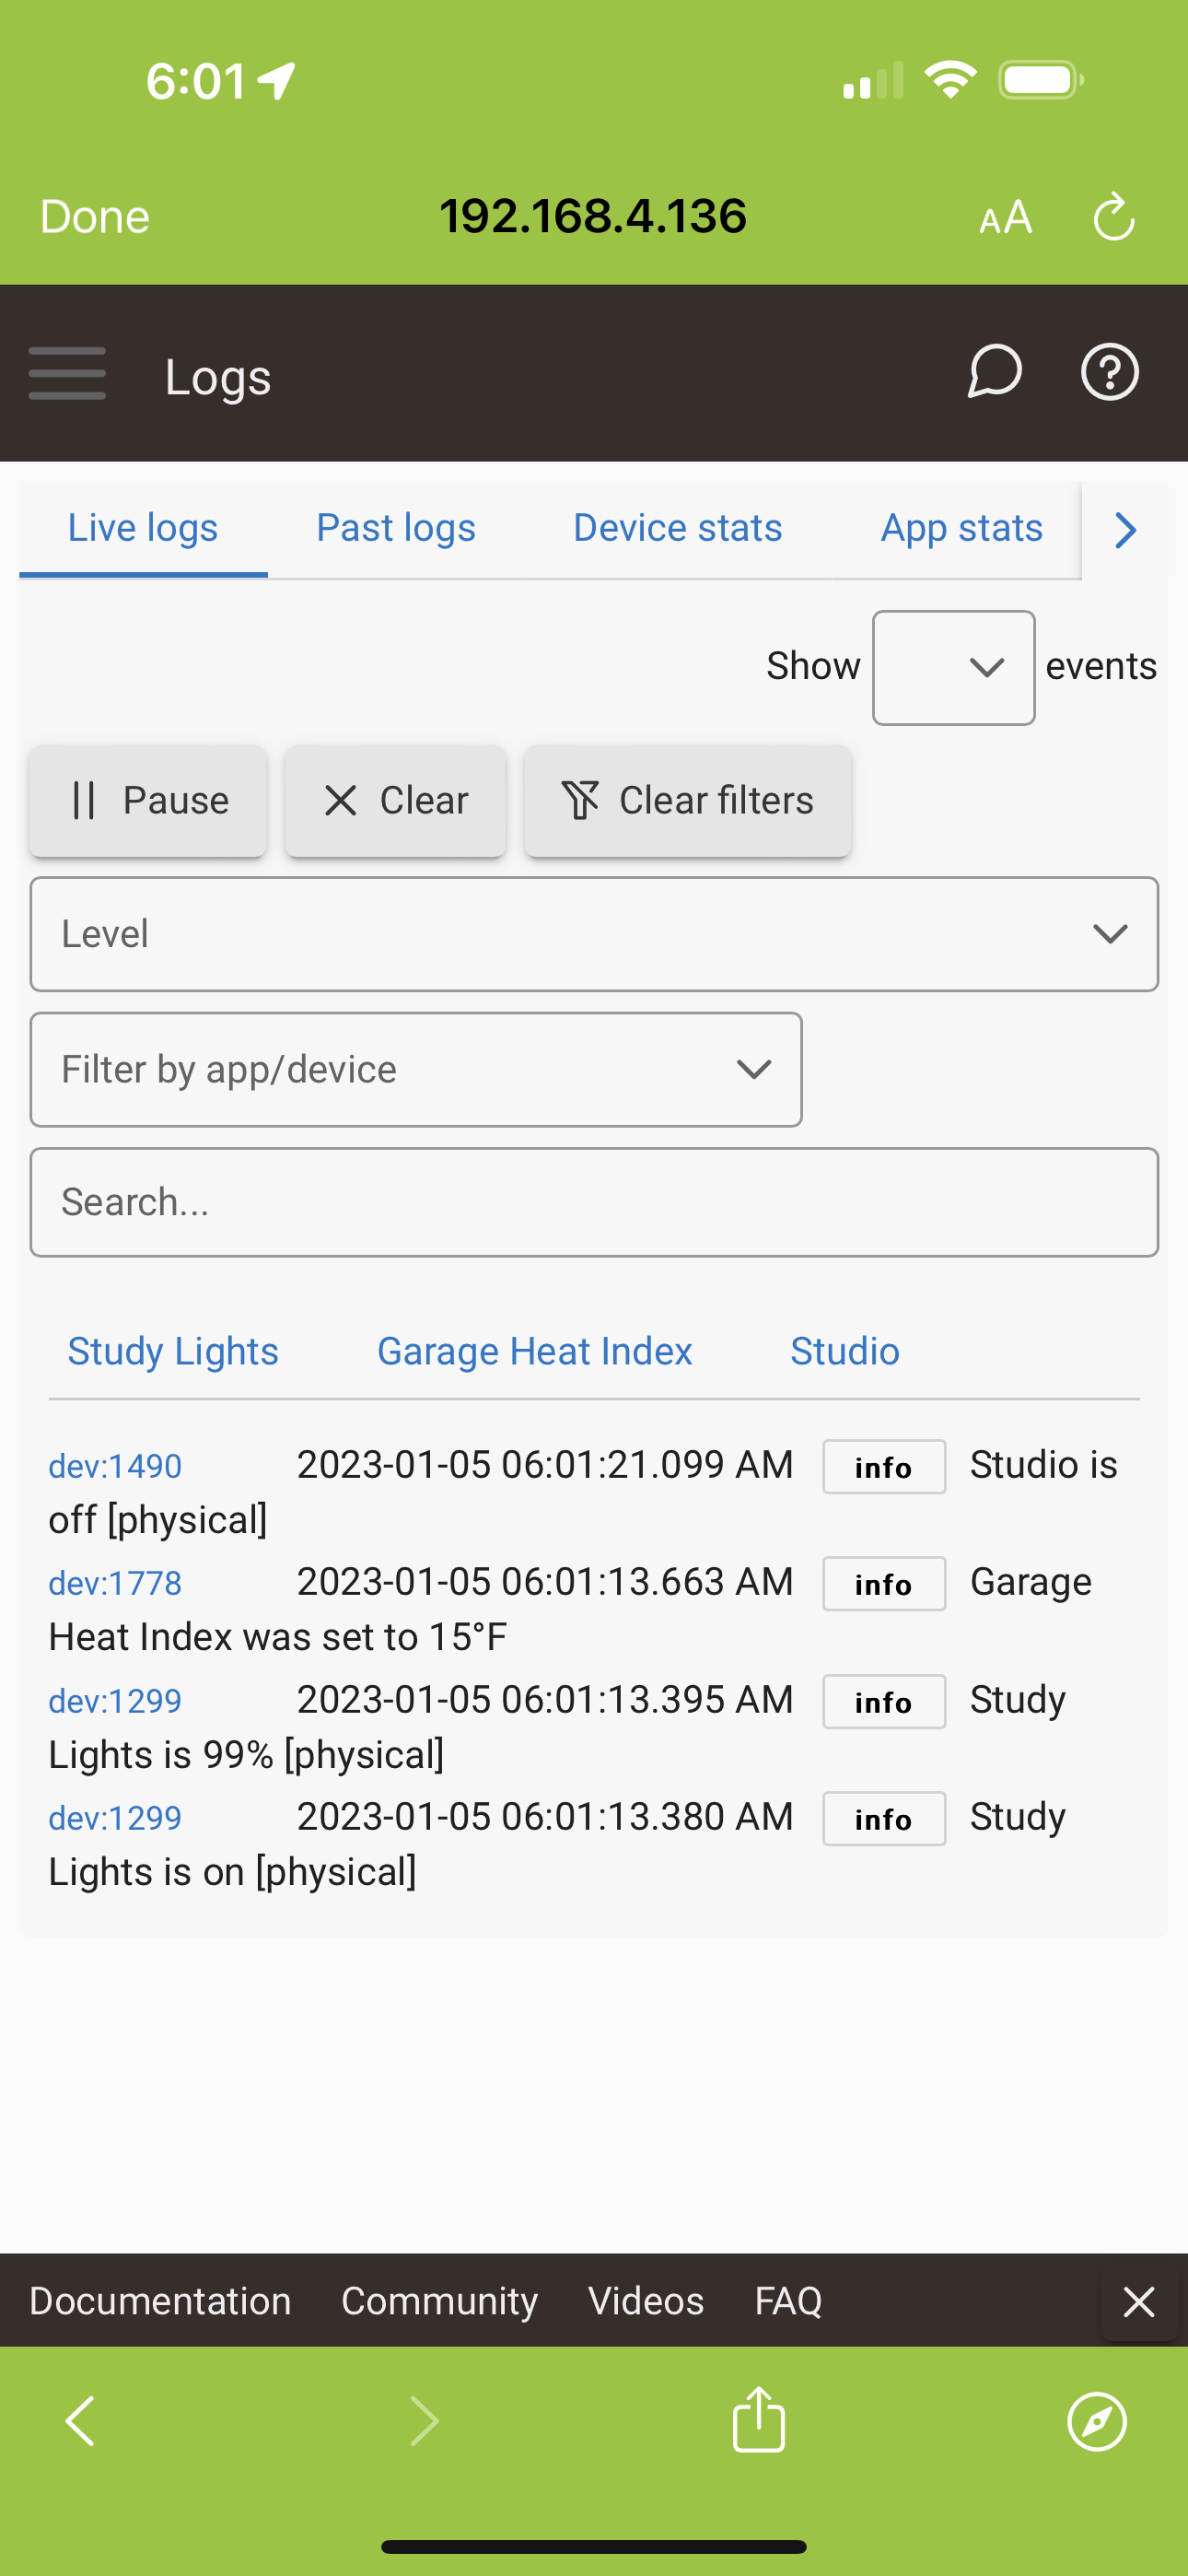
Task: Open the Level filter dropdown
Action: [x=594, y=934]
